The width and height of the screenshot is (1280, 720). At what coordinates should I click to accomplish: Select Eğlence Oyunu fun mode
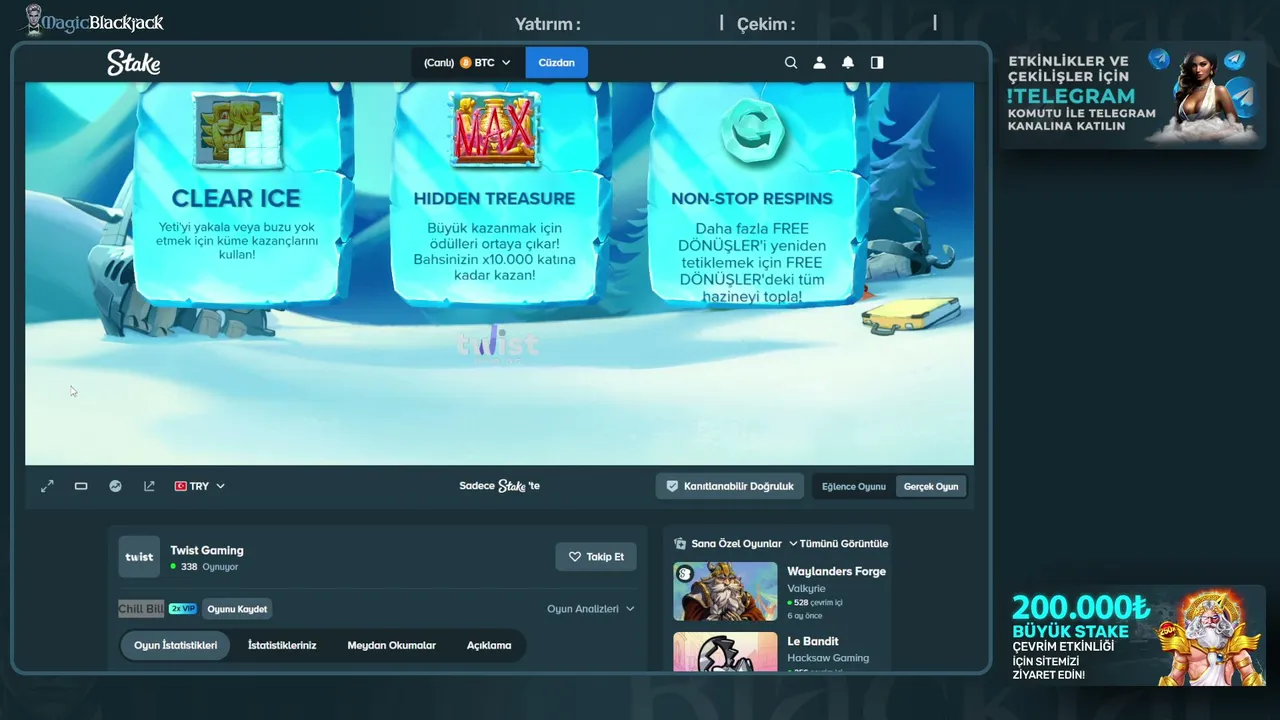(854, 487)
